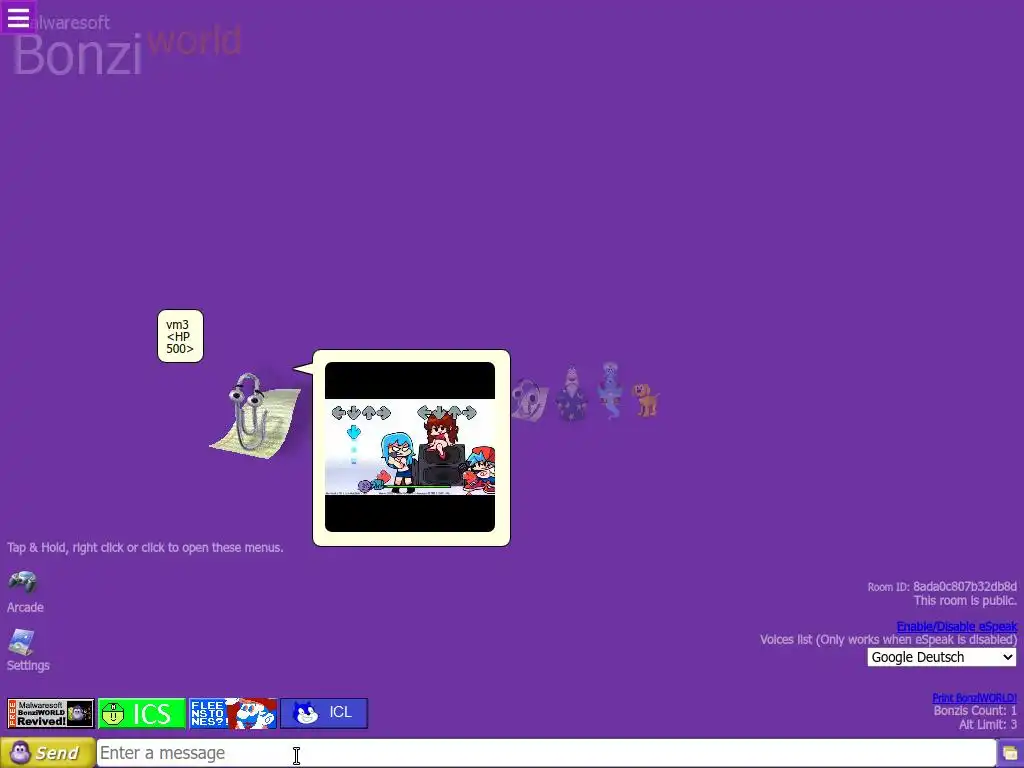1024x768 pixels.
Task: Click the Enable/Disable eSpeak link
Action: pyautogui.click(x=956, y=626)
